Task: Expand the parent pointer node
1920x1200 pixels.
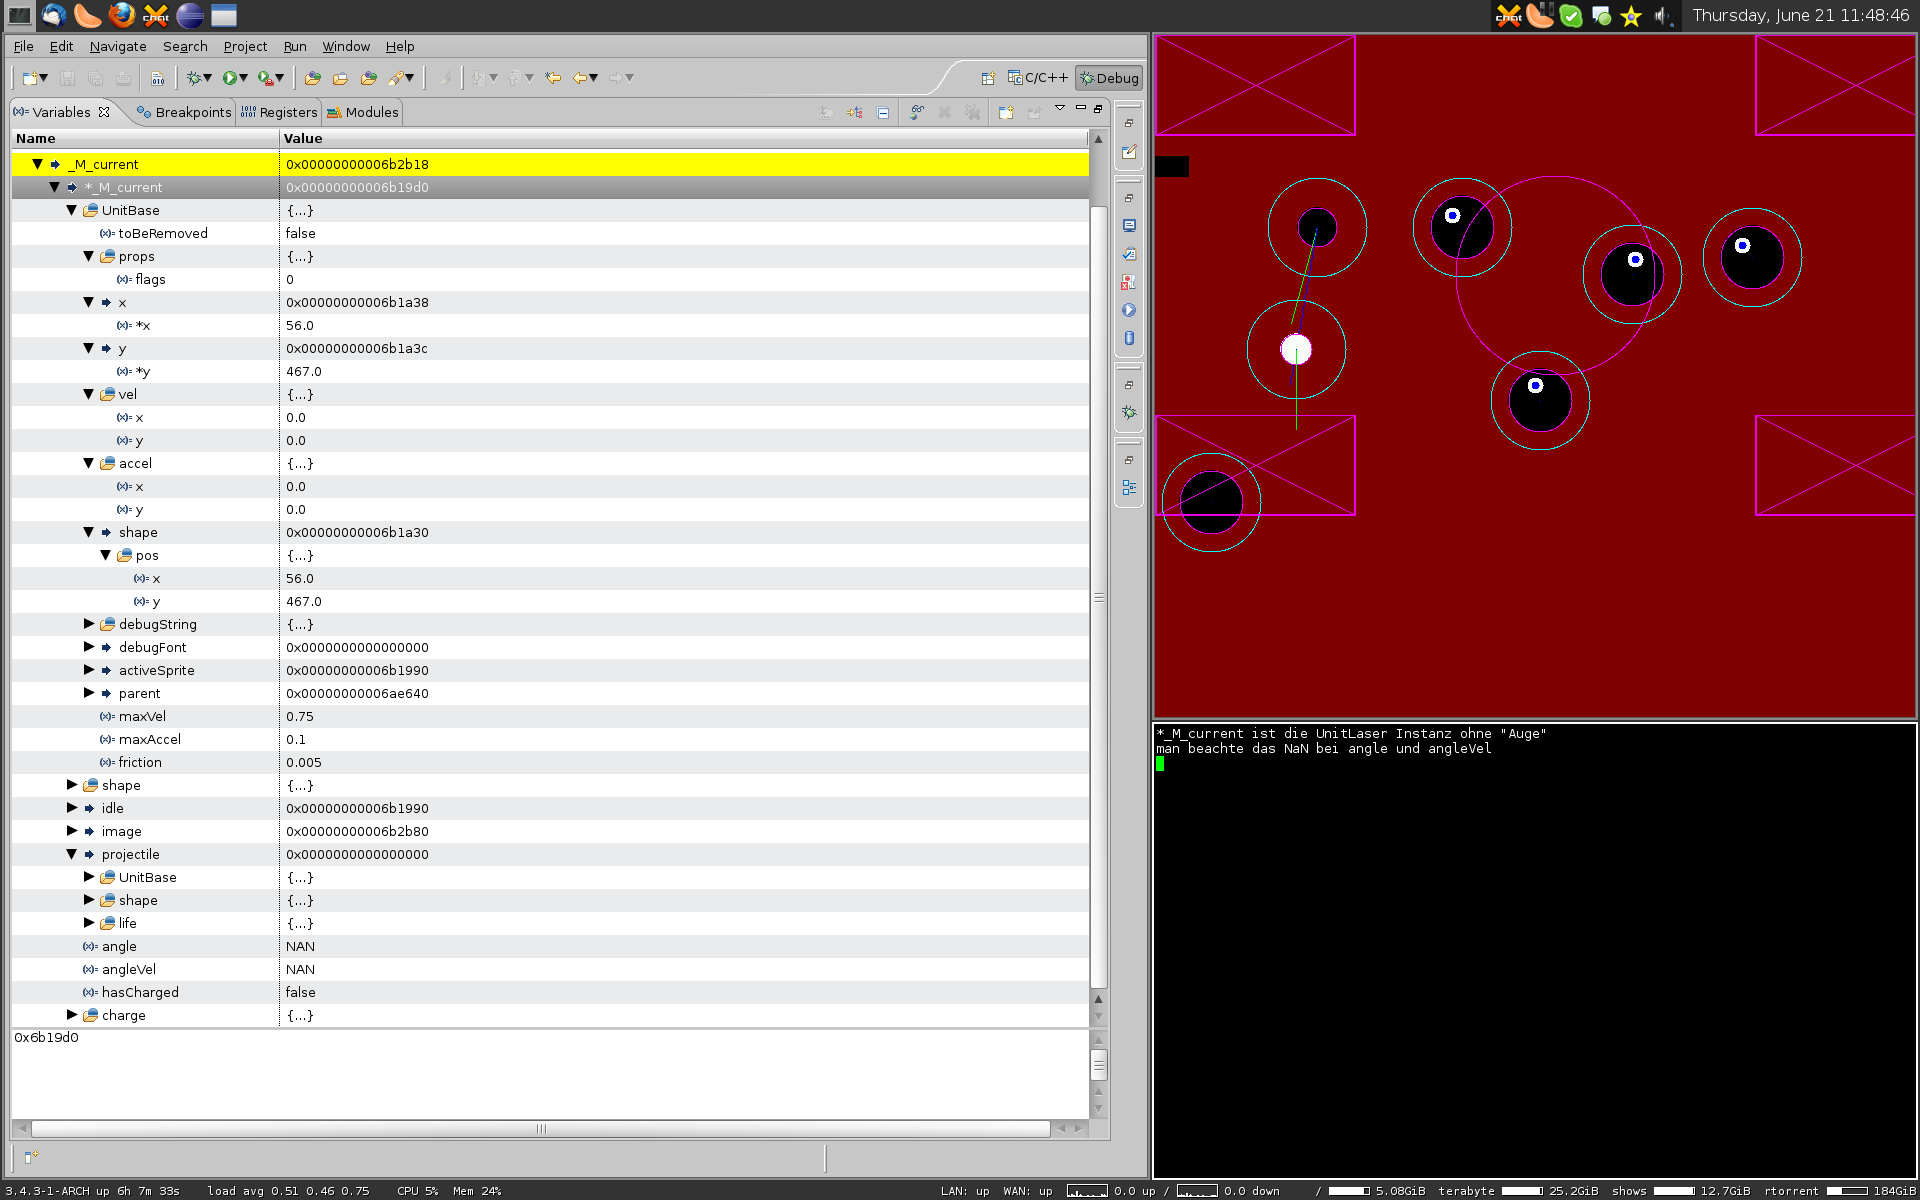Action: 88,693
